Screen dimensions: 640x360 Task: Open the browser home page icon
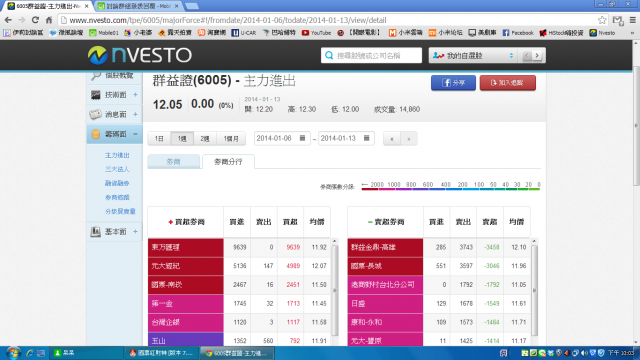49,20
